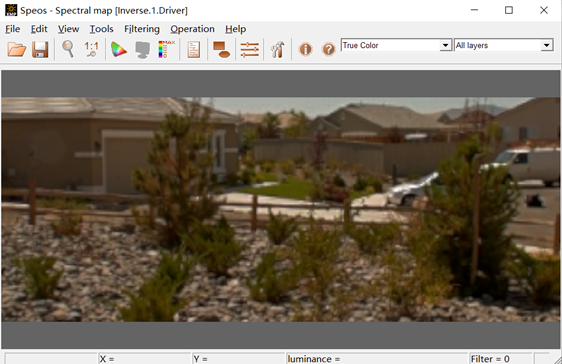Open the wrench and hammer tools icon
Screen dimensions: 562x364
point(277,49)
